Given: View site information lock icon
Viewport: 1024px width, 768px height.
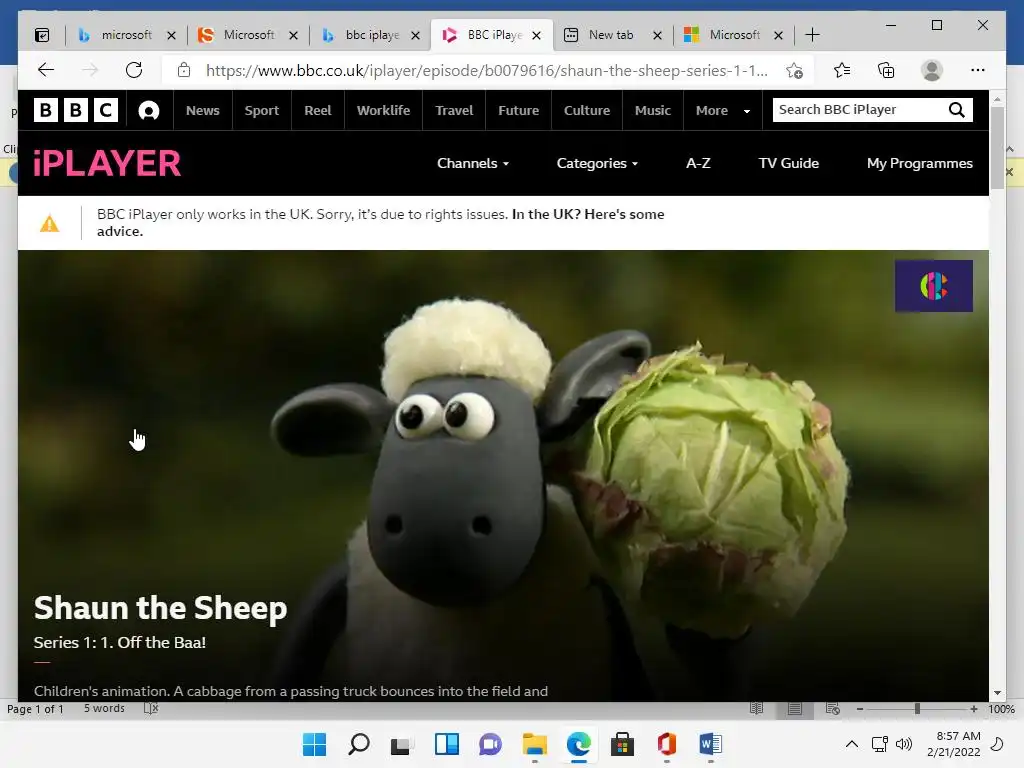Looking at the screenshot, I should click(x=184, y=70).
